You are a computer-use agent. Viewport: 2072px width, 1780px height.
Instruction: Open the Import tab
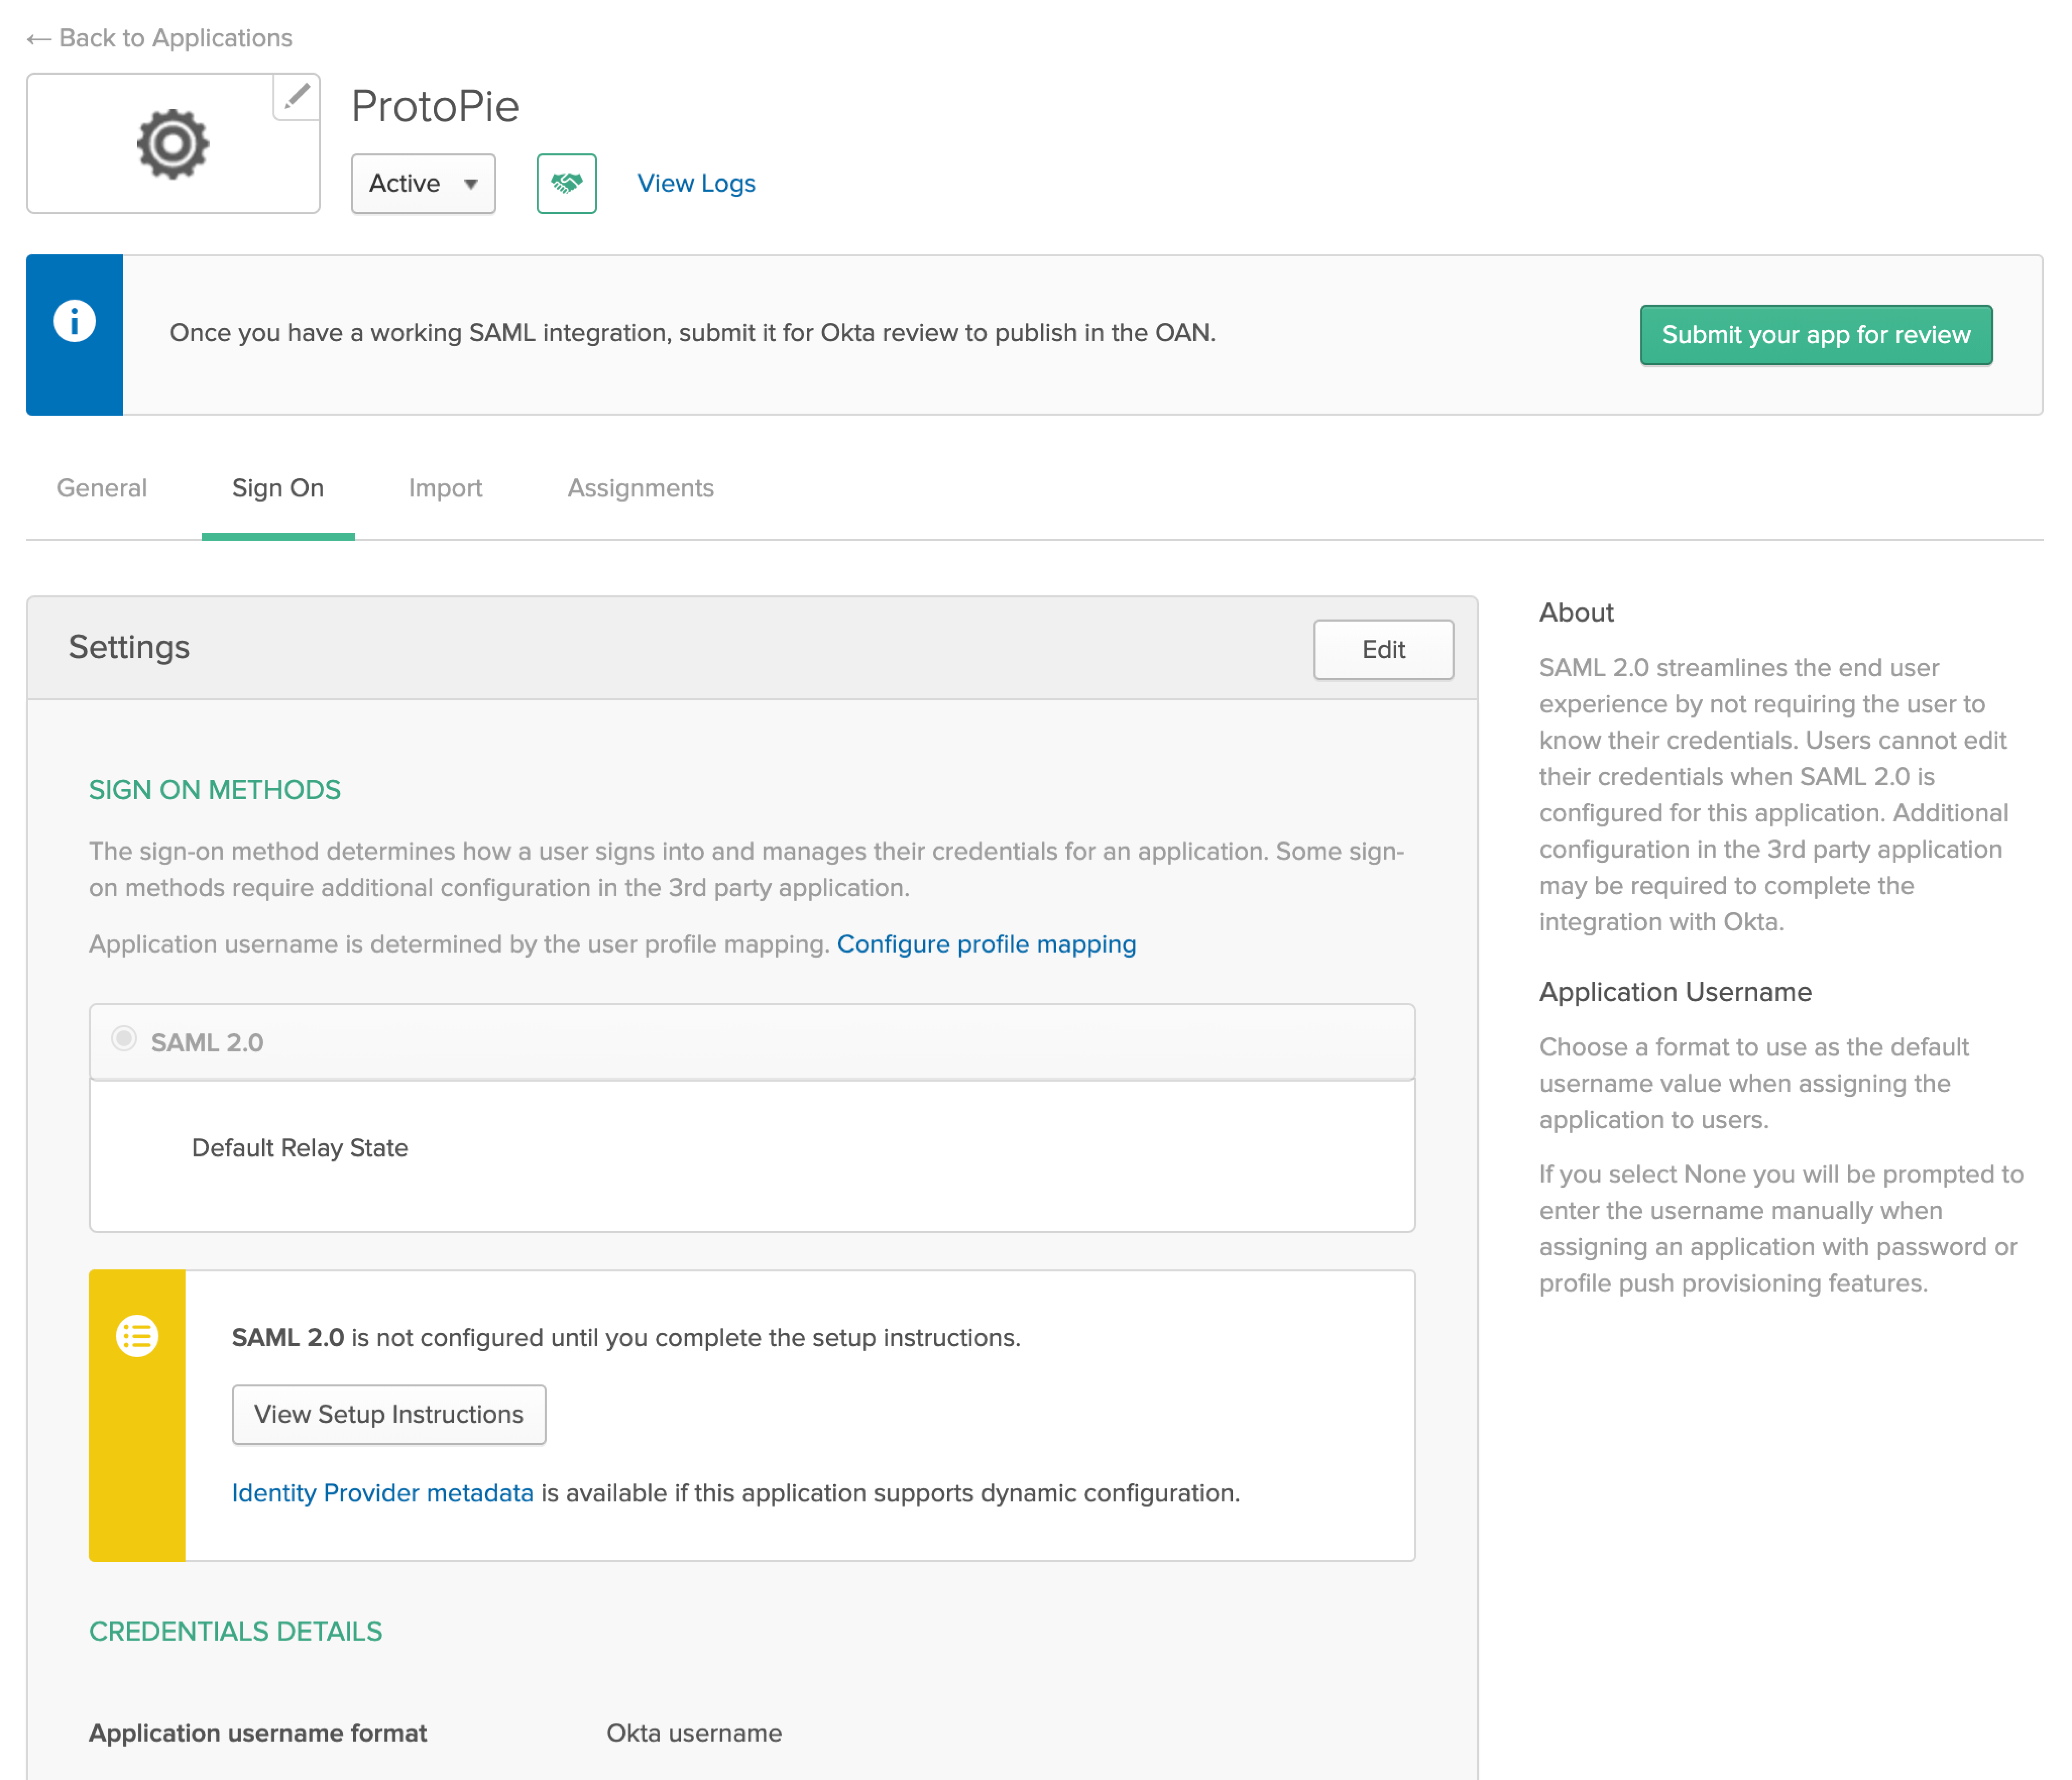445,488
